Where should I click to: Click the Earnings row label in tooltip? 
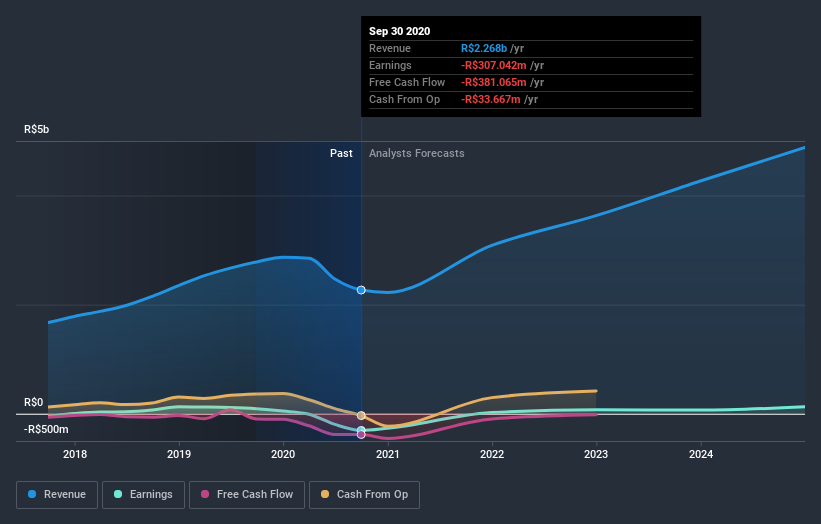[390, 65]
